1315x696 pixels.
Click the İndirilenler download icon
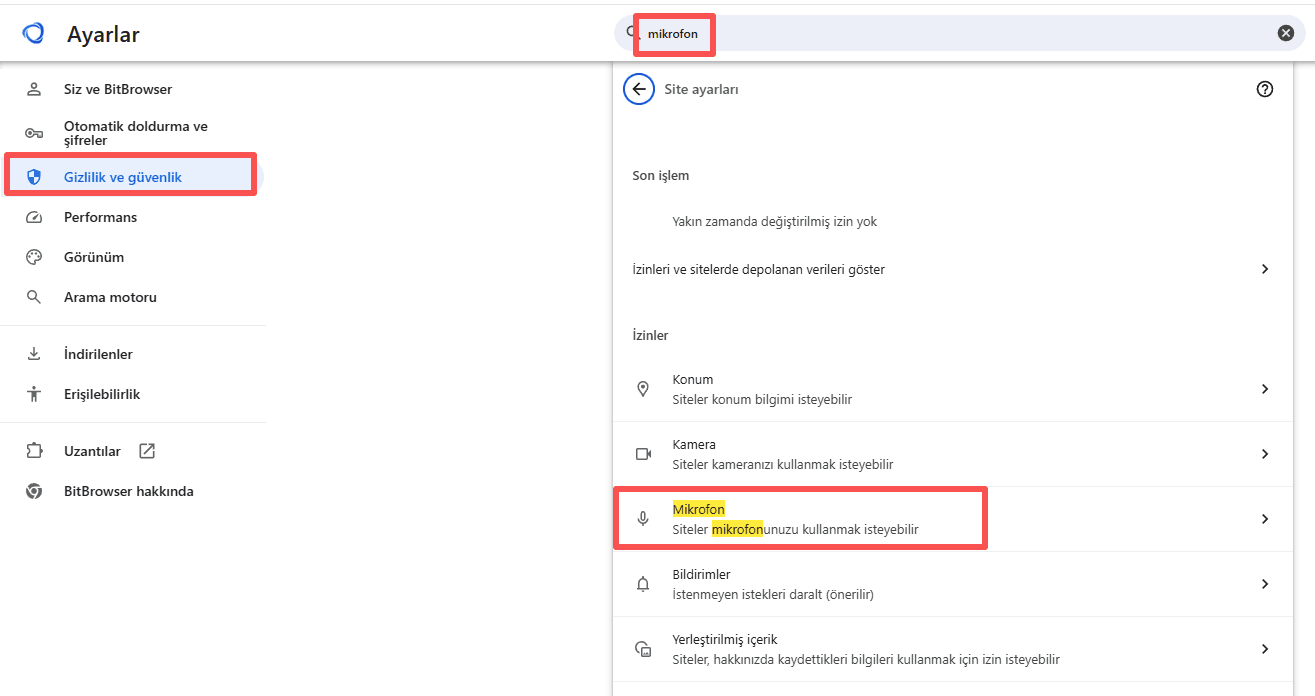pyautogui.click(x=34, y=354)
